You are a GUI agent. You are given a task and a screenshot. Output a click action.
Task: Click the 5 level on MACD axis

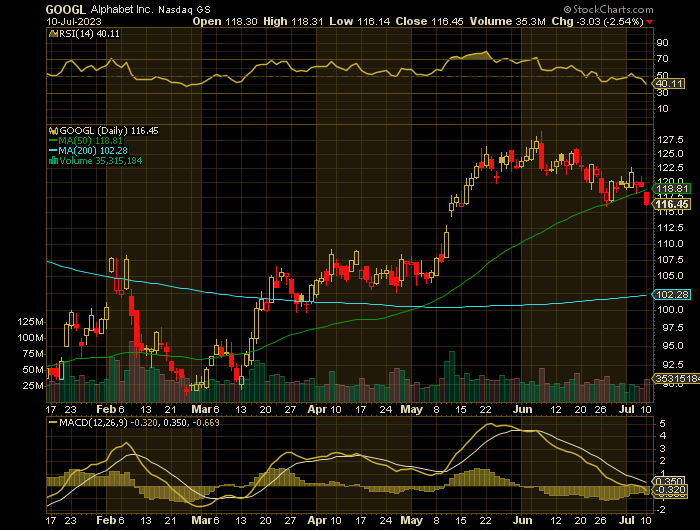(662, 423)
